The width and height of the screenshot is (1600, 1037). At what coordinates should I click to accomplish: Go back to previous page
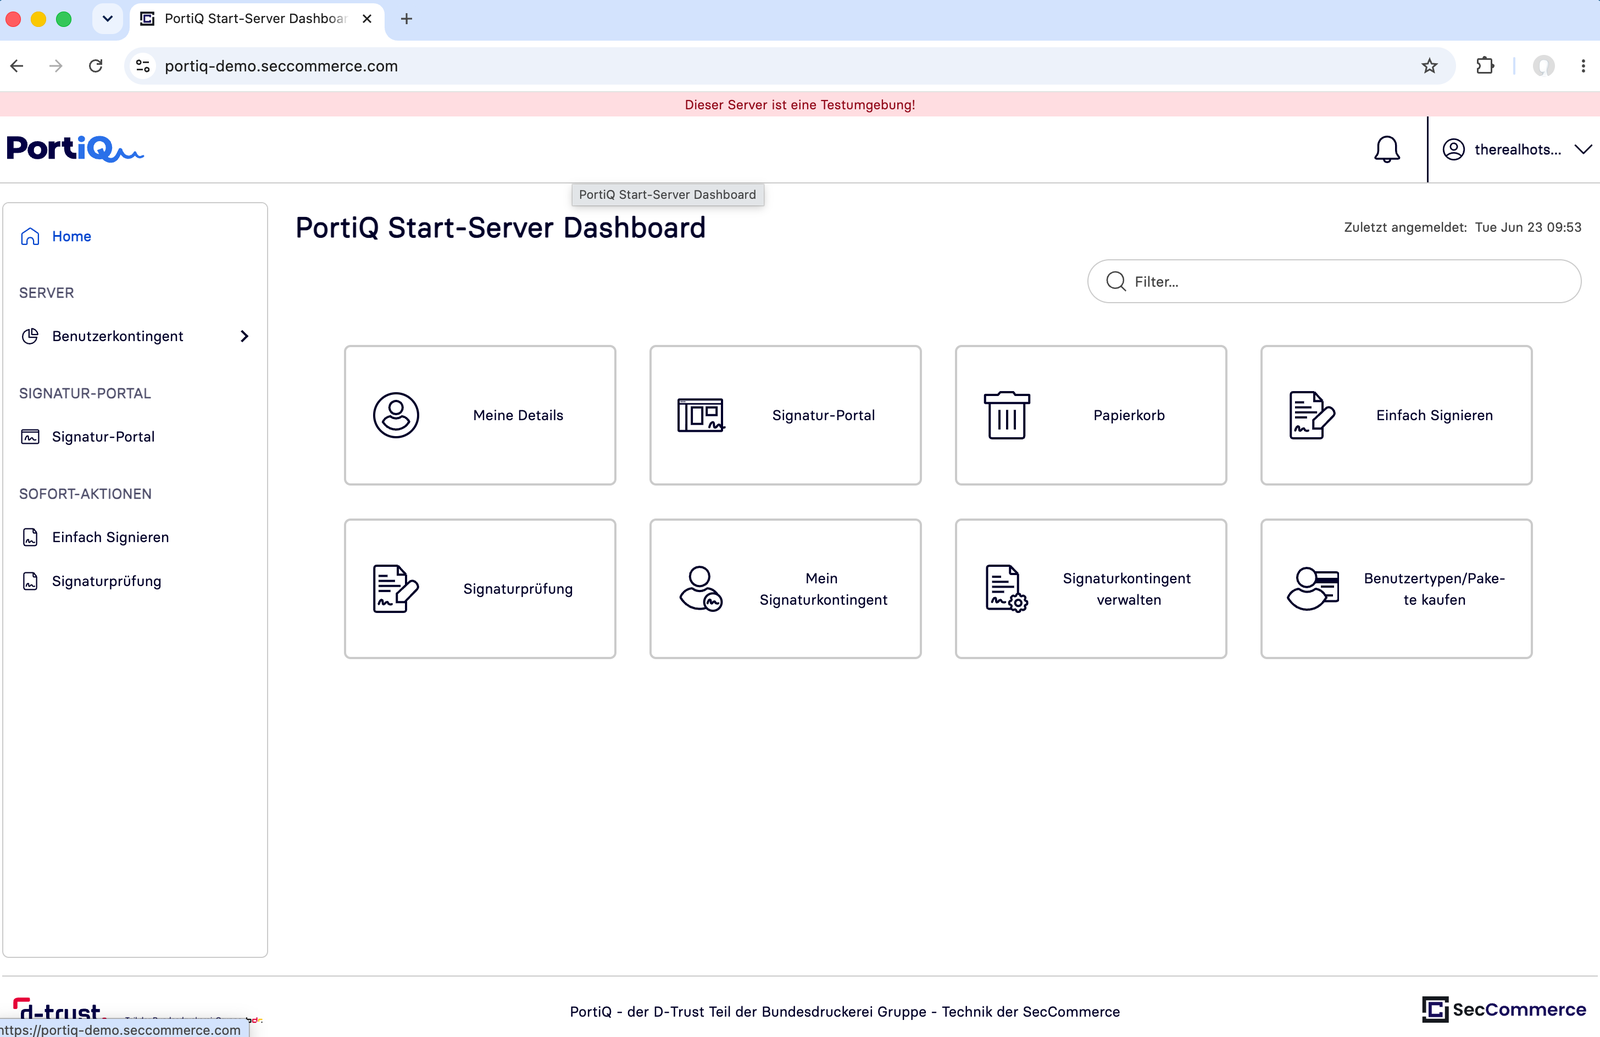17,66
